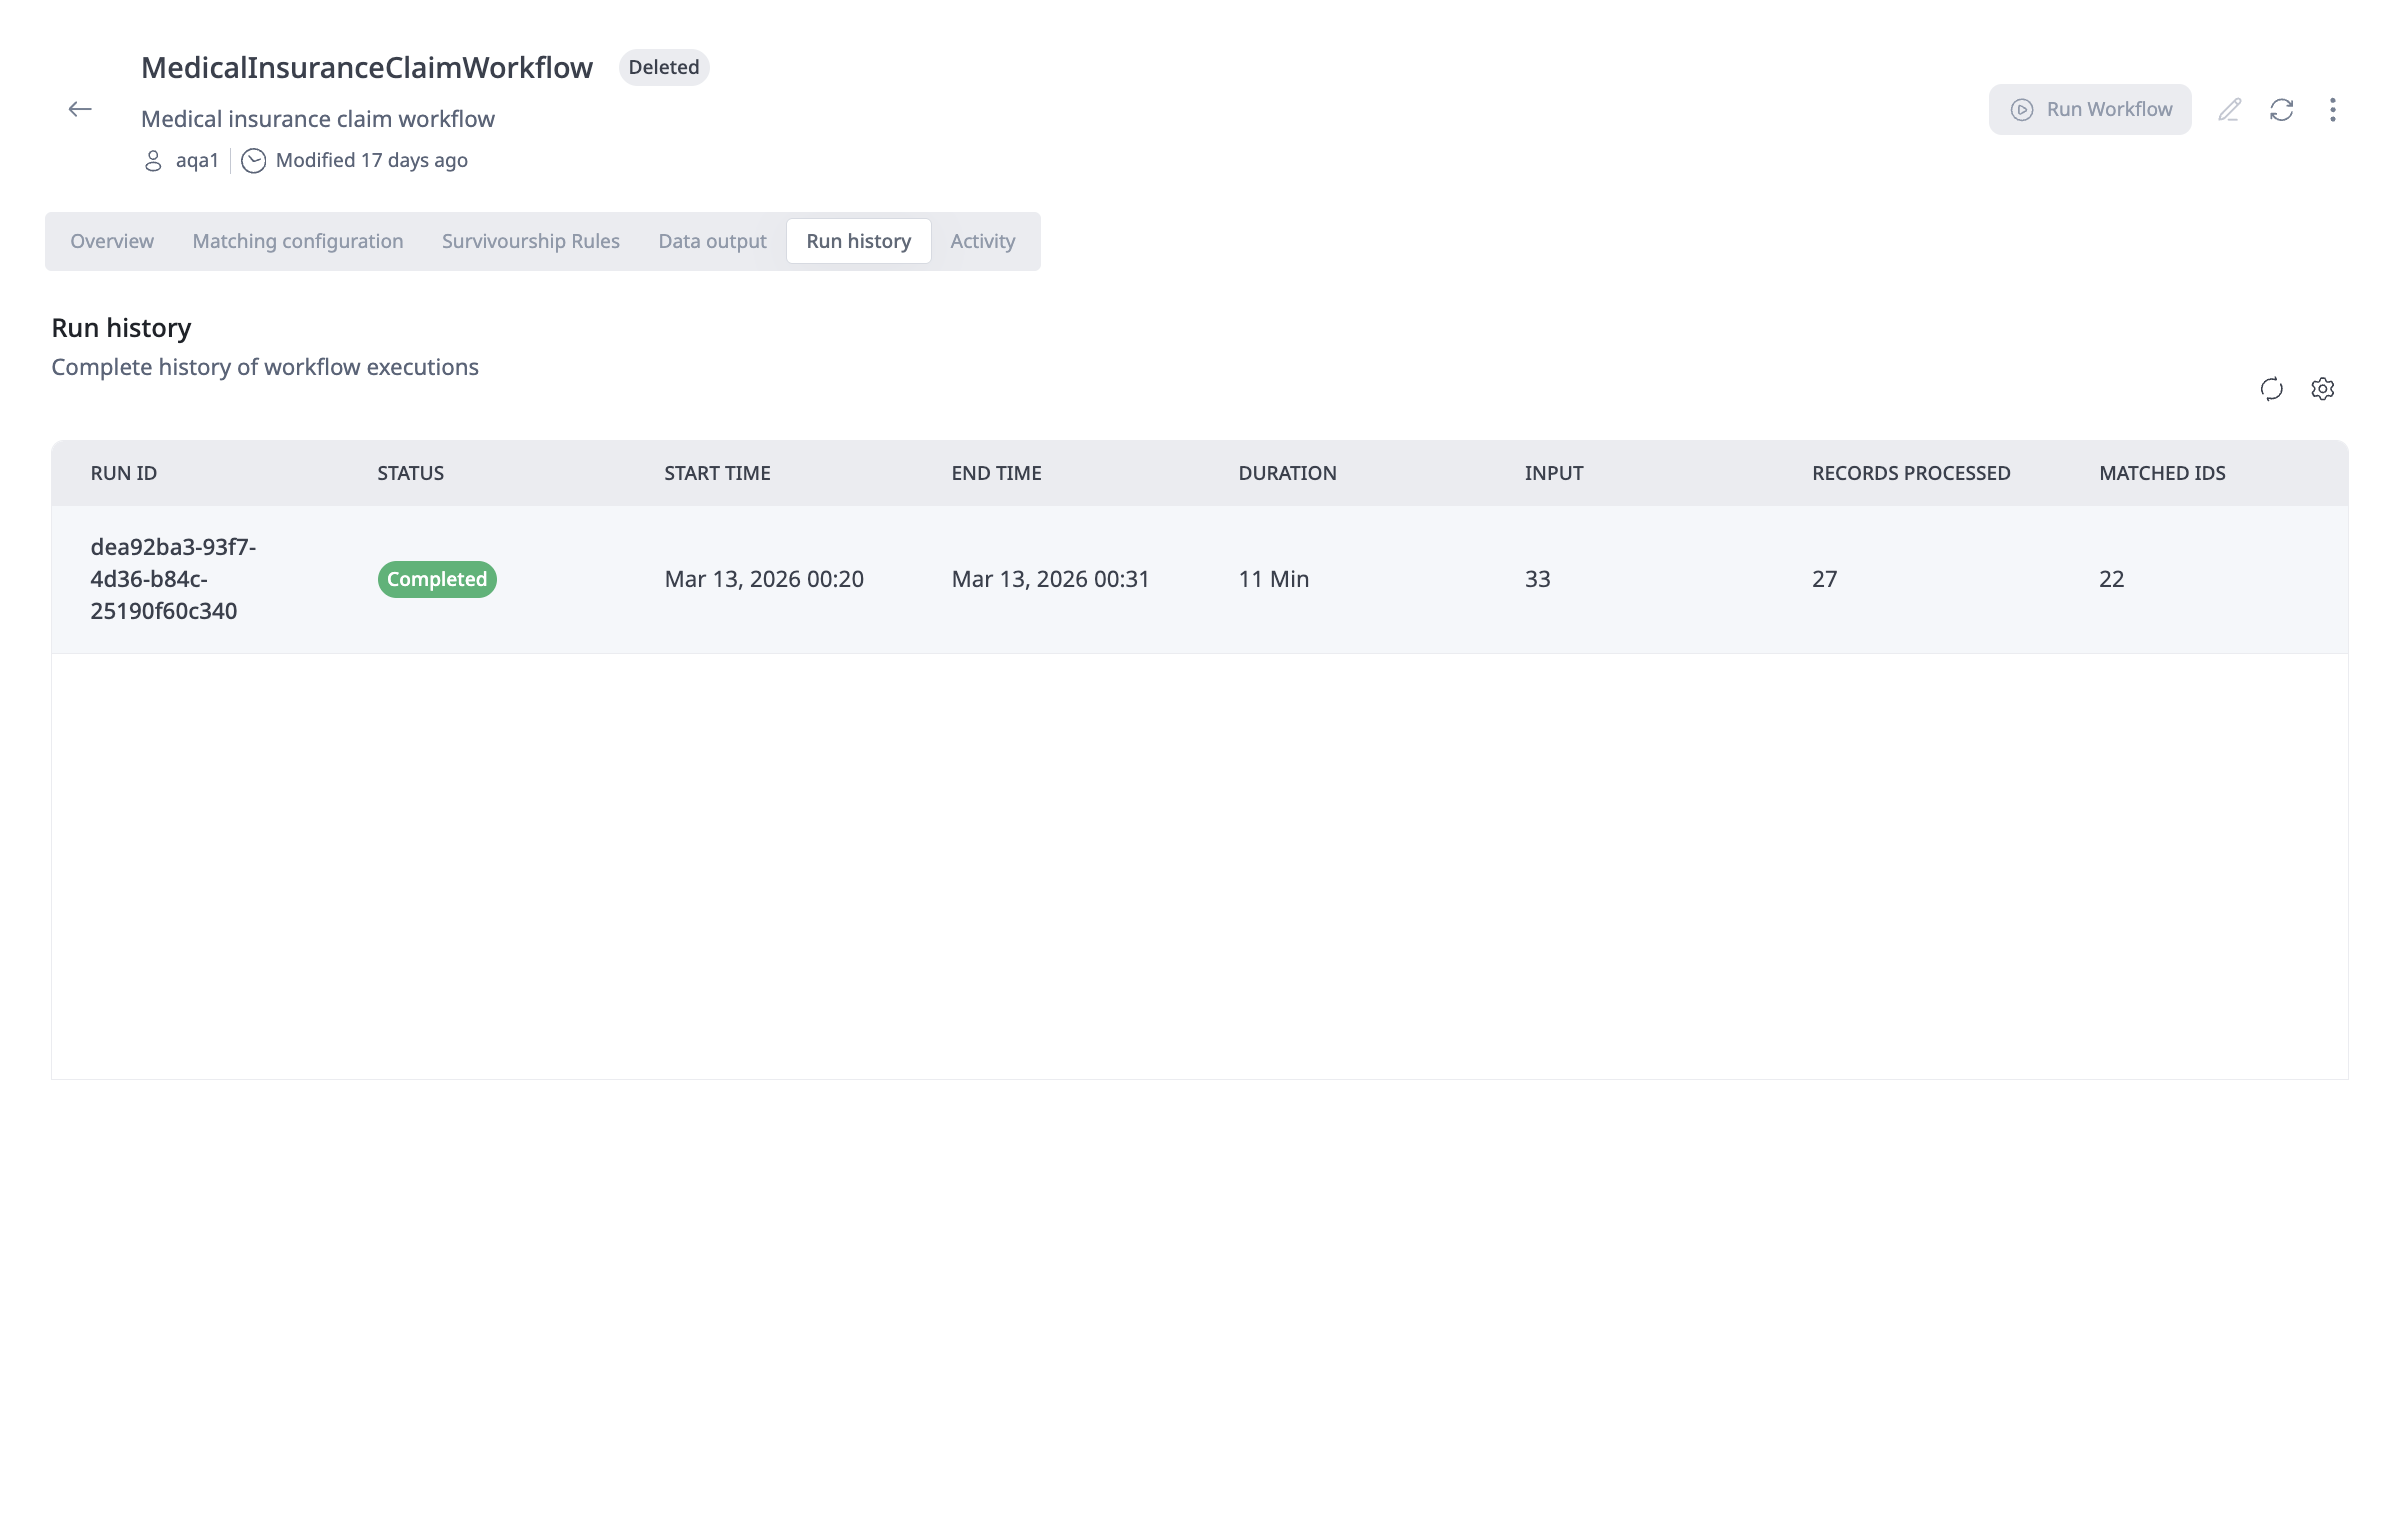Image resolution: width=2400 pixels, height=1522 pixels.
Task: Click the user icon beside aqa1
Action: coord(153,161)
